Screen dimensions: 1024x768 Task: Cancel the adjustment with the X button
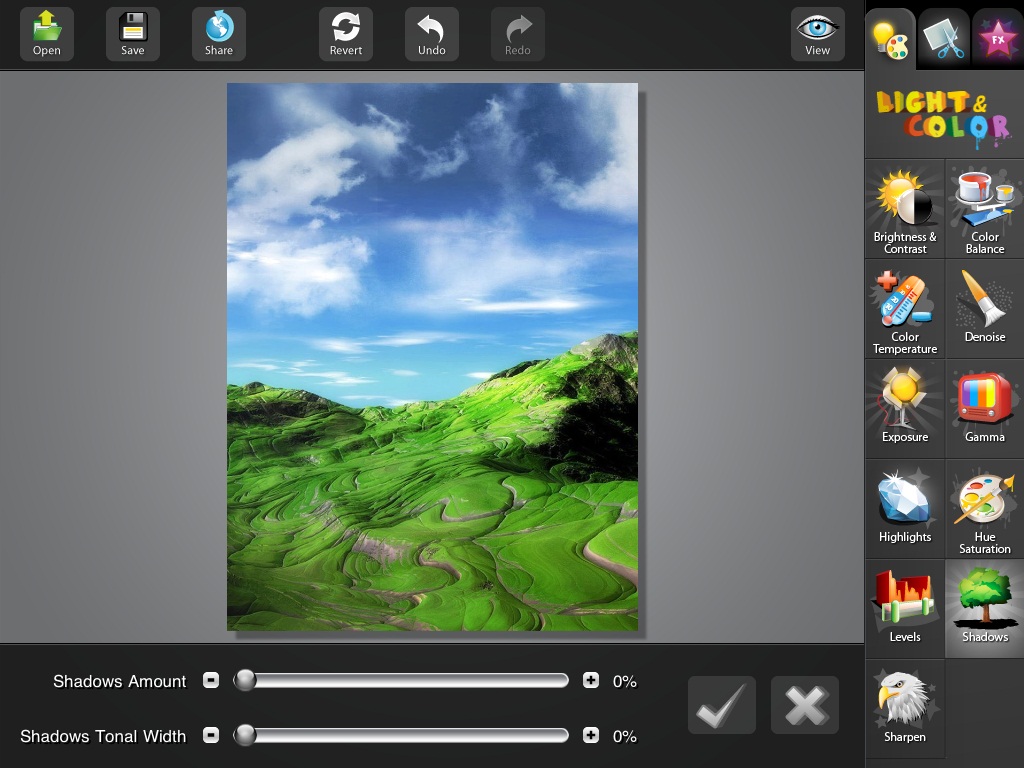(x=805, y=706)
